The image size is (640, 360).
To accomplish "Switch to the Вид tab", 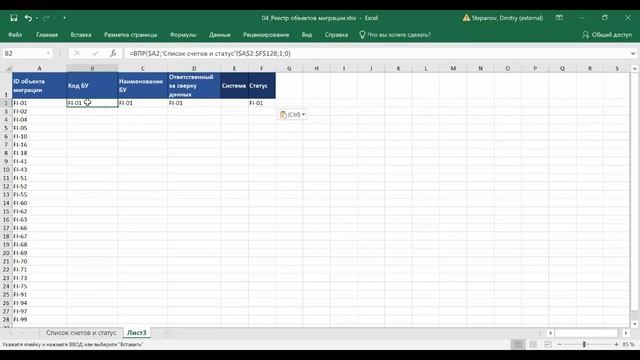I will [x=307, y=35].
